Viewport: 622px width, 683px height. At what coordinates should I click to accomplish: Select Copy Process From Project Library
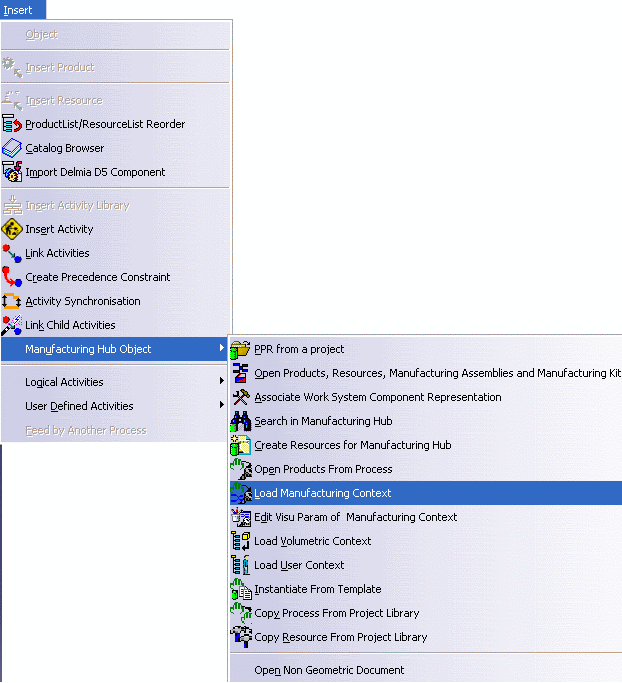(426, 613)
